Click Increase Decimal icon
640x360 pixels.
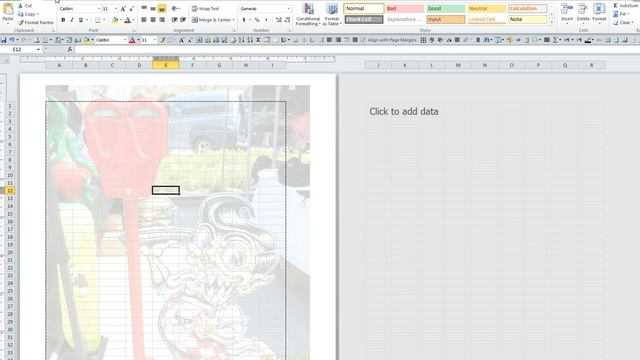279,20
